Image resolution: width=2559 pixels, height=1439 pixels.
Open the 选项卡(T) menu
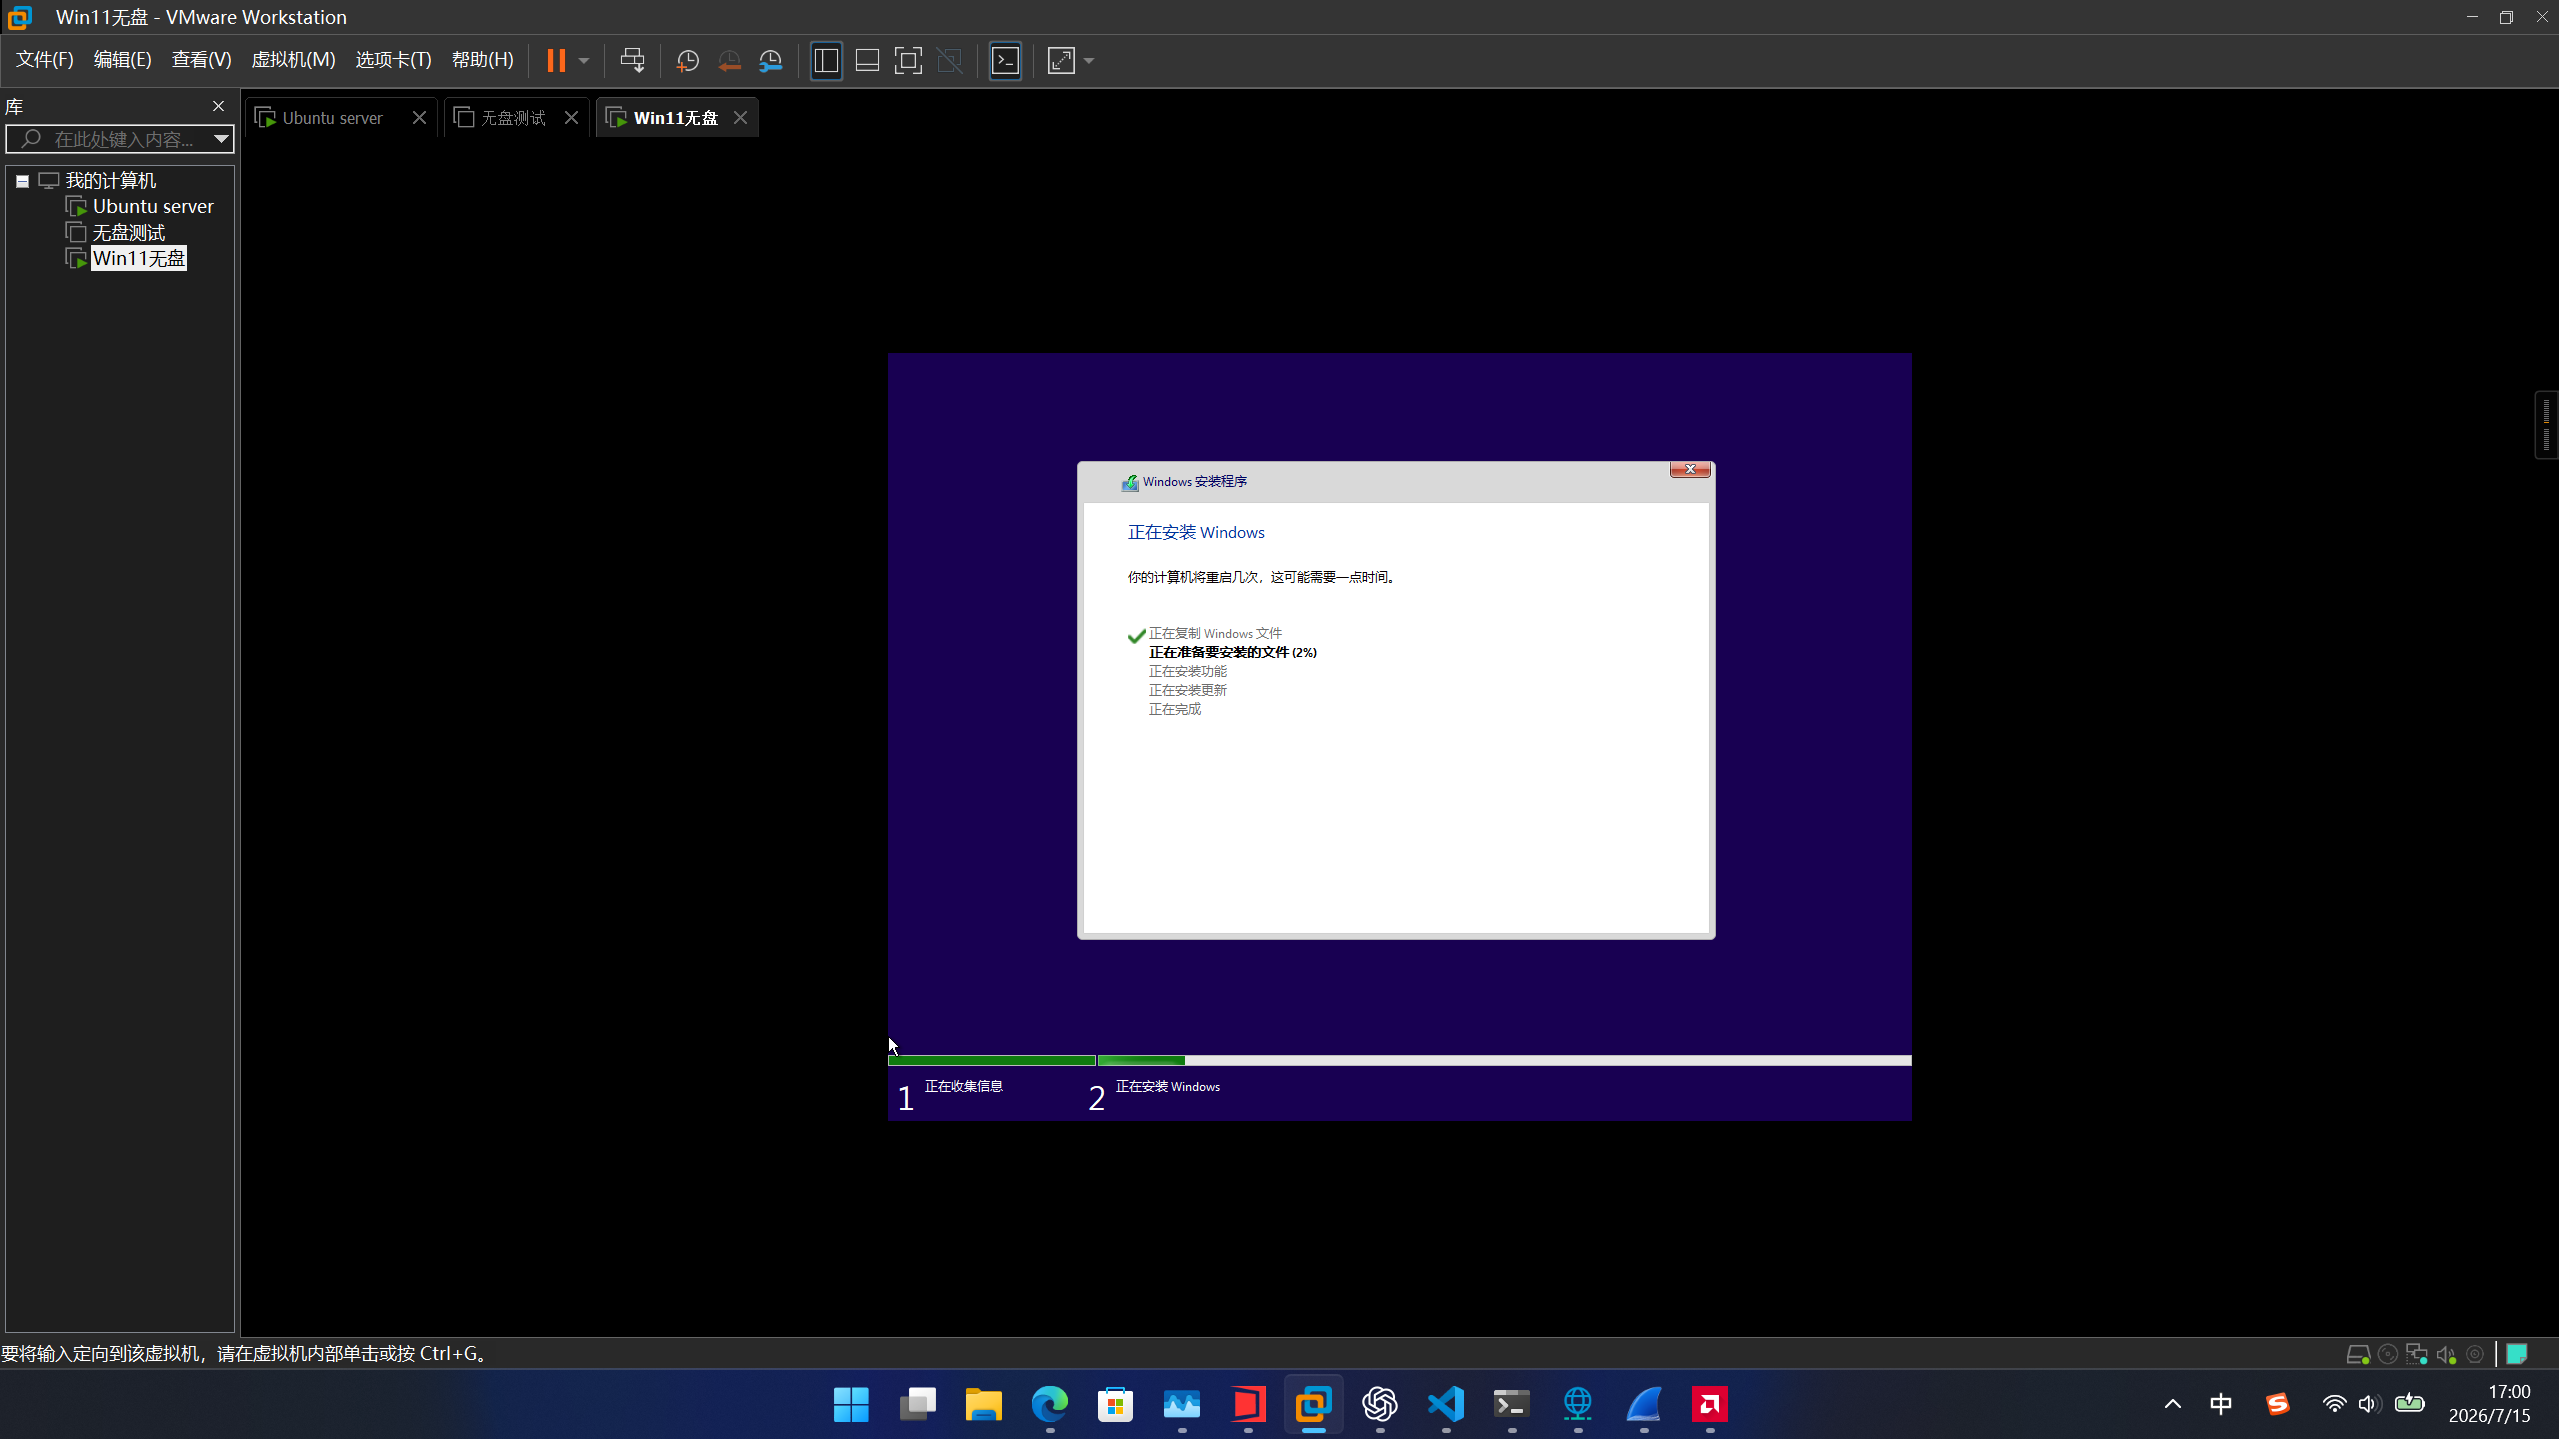393,60
